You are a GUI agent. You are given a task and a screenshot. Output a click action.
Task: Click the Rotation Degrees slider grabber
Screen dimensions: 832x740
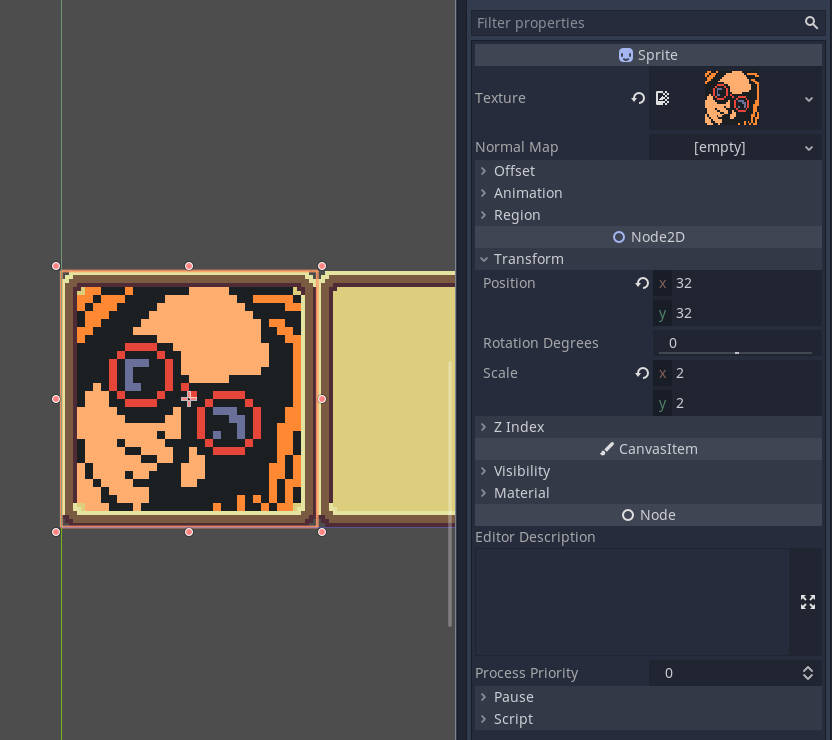[736, 352]
